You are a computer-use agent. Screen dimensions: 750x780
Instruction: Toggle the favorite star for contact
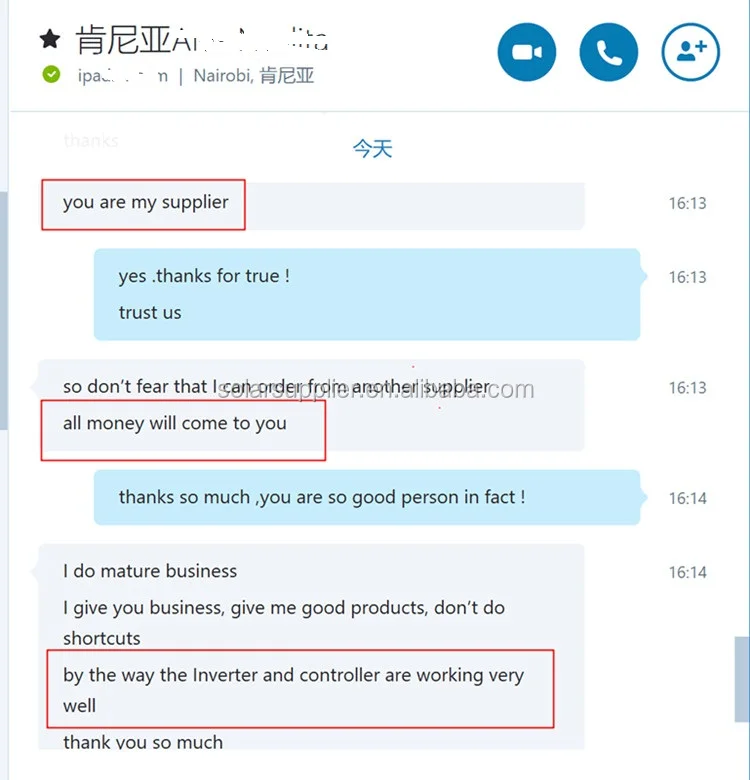50,39
